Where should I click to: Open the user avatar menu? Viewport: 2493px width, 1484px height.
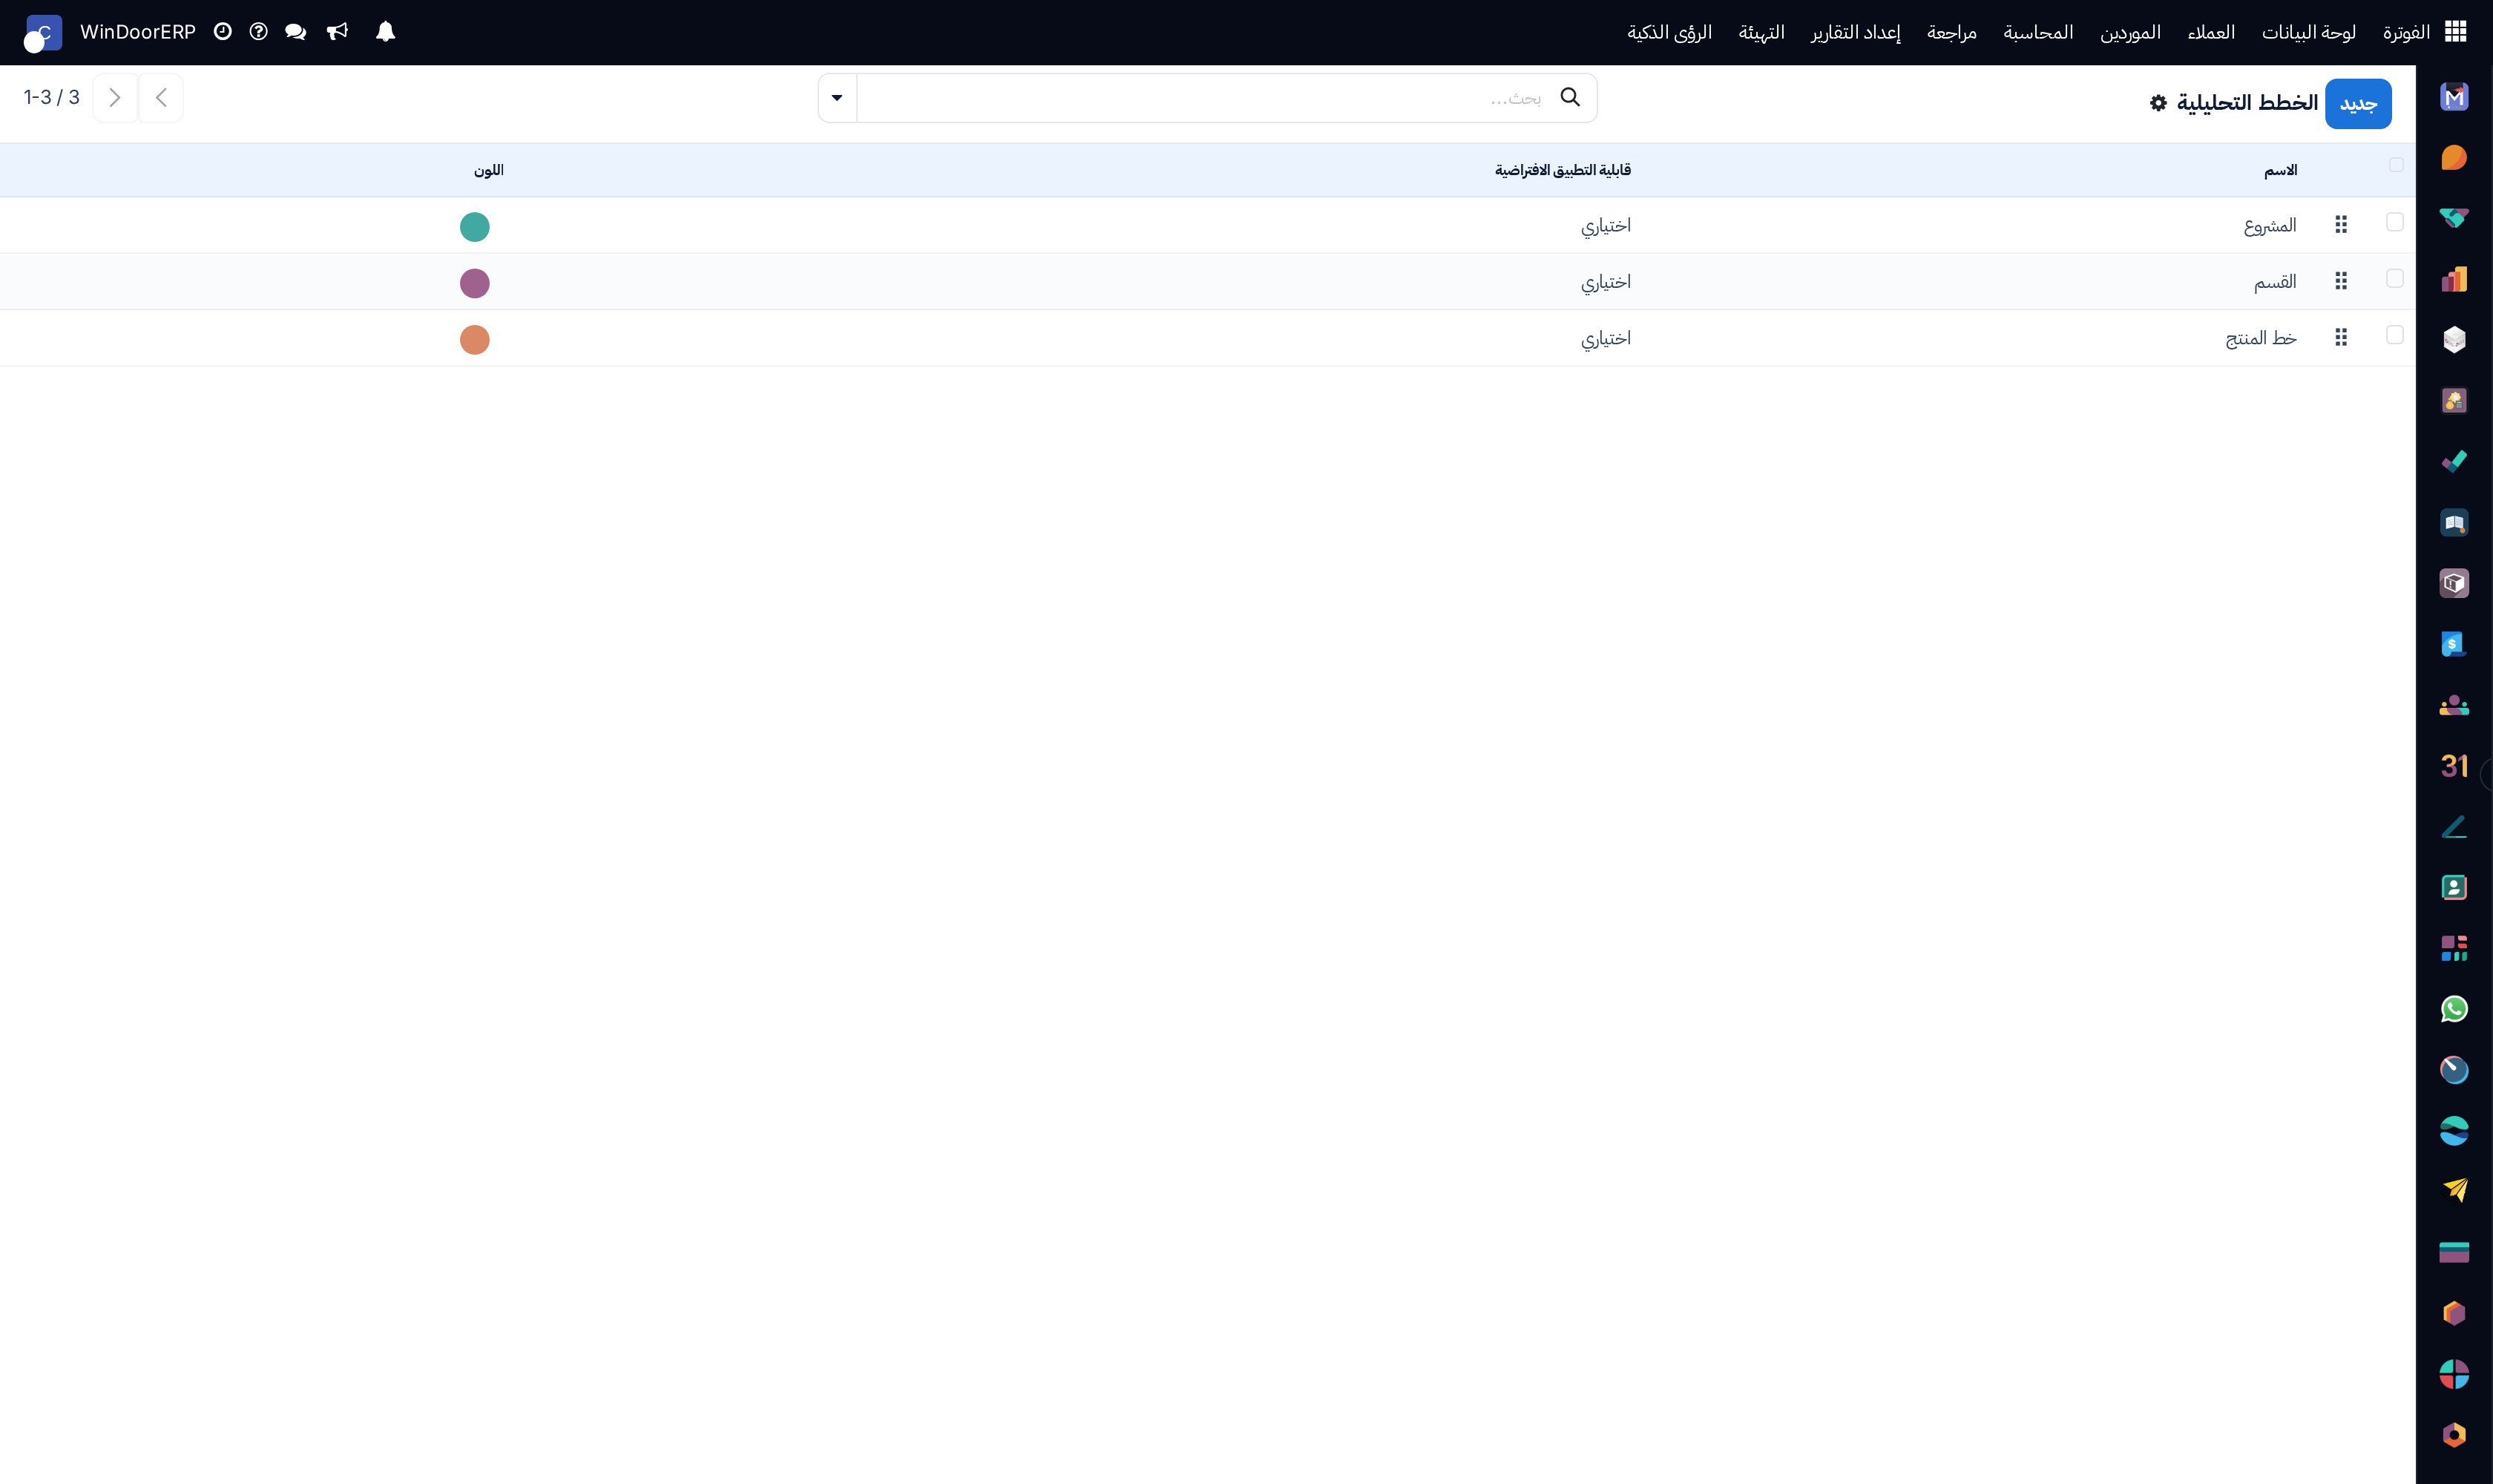pyautogui.click(x=43, y=33)
